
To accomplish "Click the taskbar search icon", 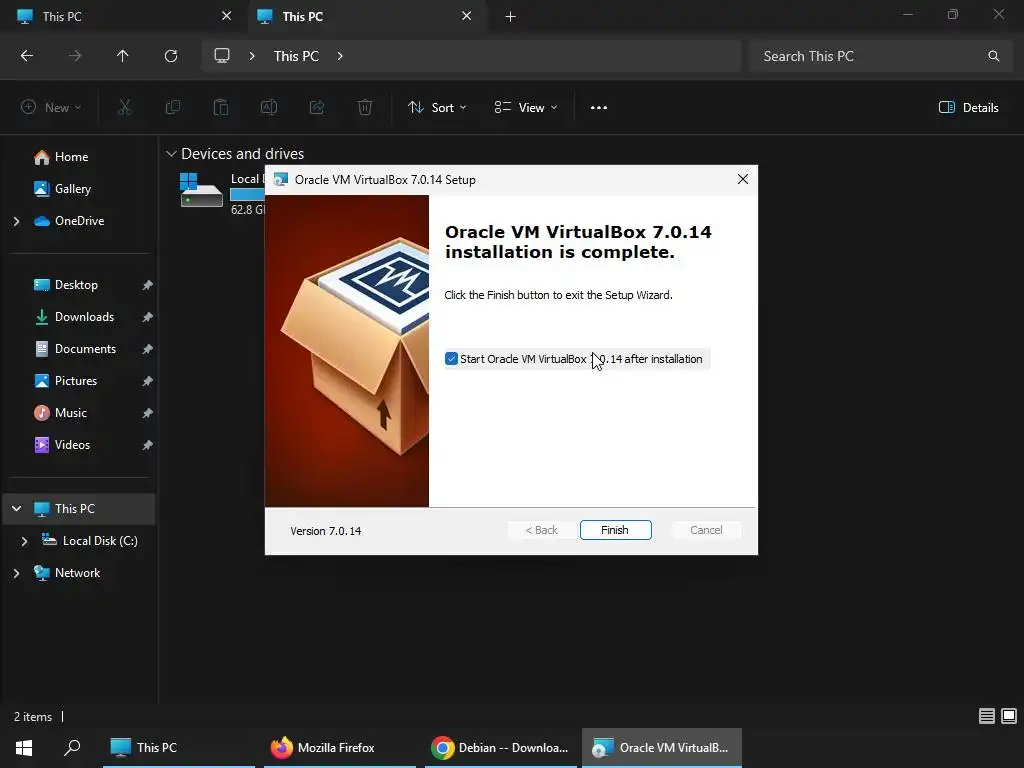I will coord(72,748).
